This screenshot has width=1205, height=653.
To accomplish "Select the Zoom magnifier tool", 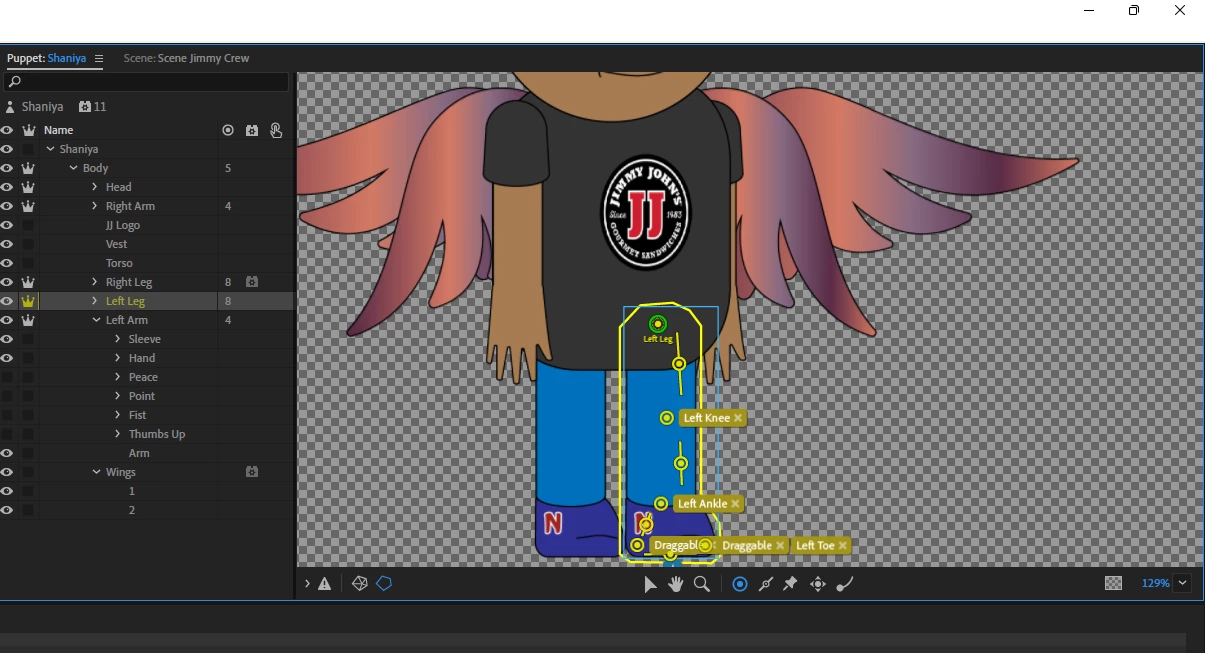I will [702, 584].
